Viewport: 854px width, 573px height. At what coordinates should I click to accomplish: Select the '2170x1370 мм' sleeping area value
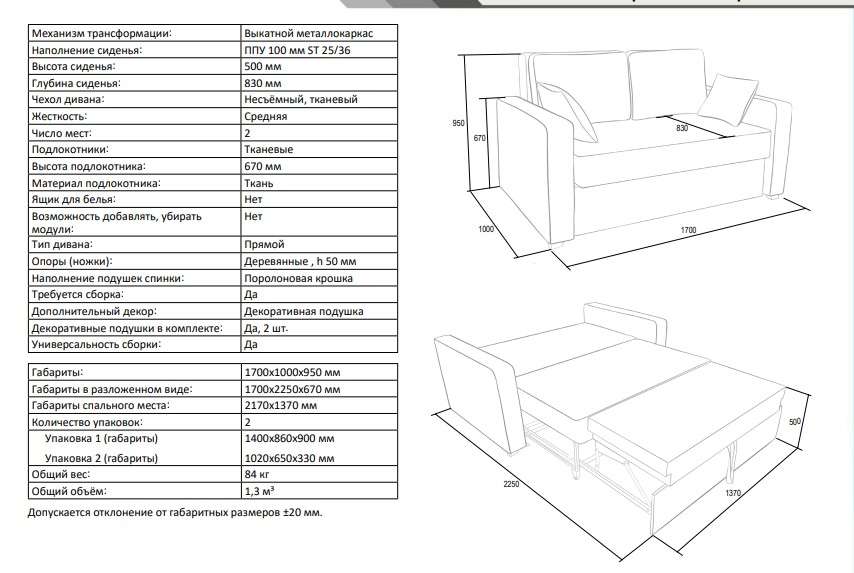pos(280,405)
